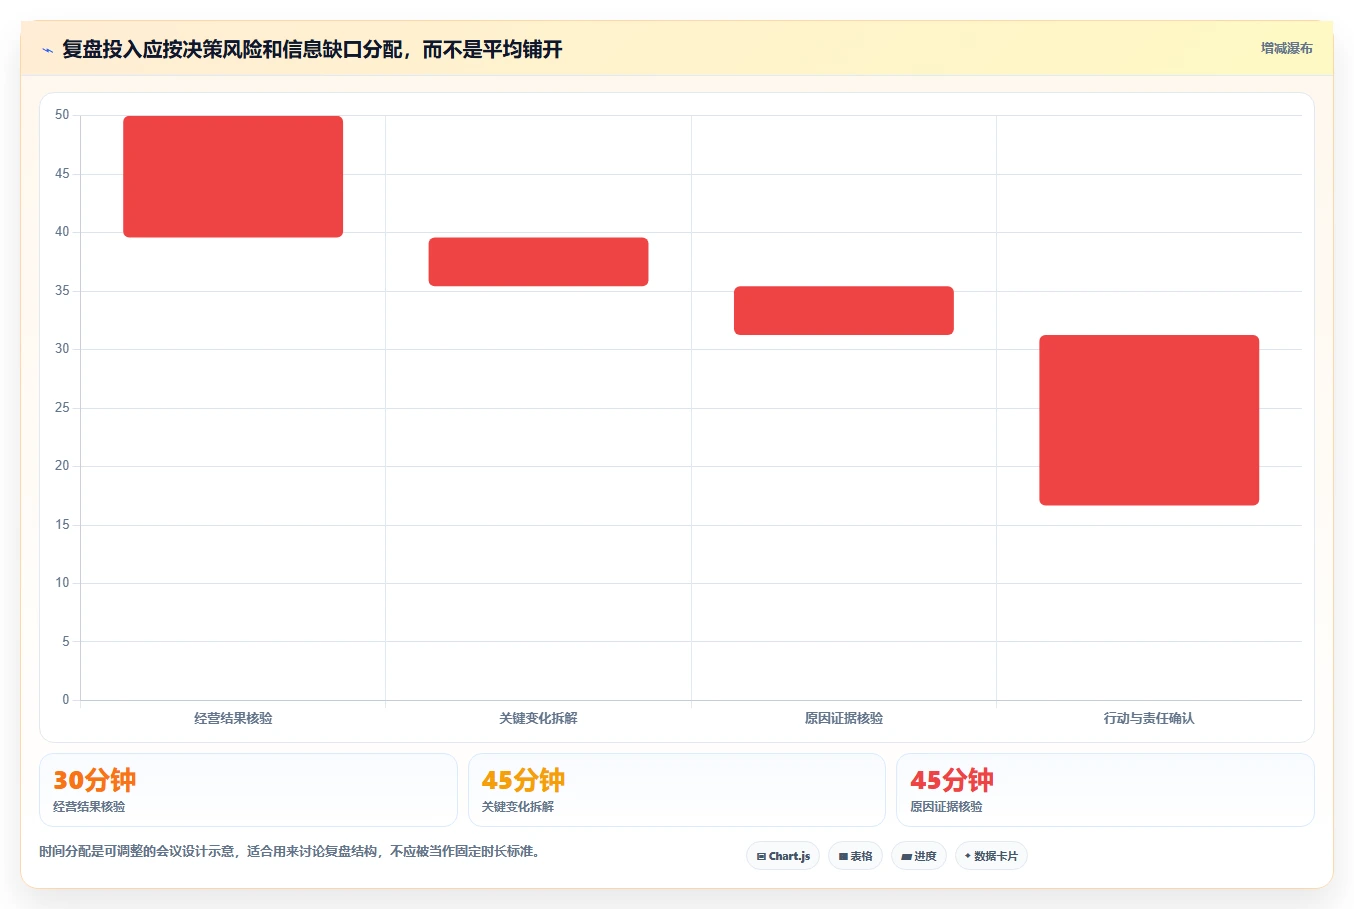Screen dimensions: 1354x909
Task: Select the 表格 chip
Action: tap(855, 856)
